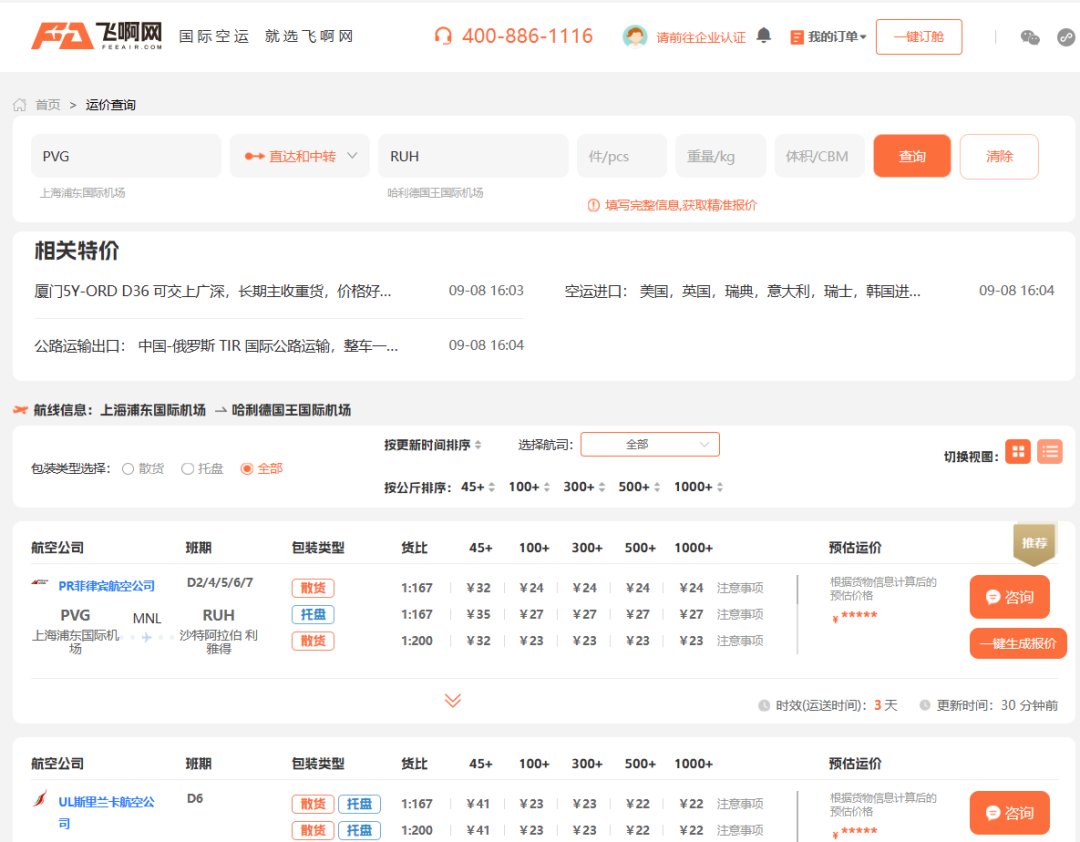
Task: Click the headset phone icon
Action: pyautogui.click(x=443, y=36)
